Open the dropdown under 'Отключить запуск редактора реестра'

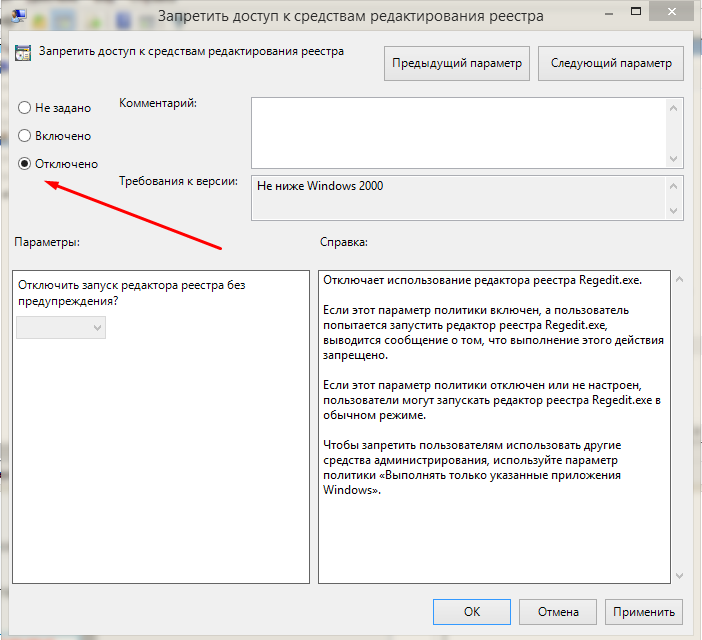point(61,328)
